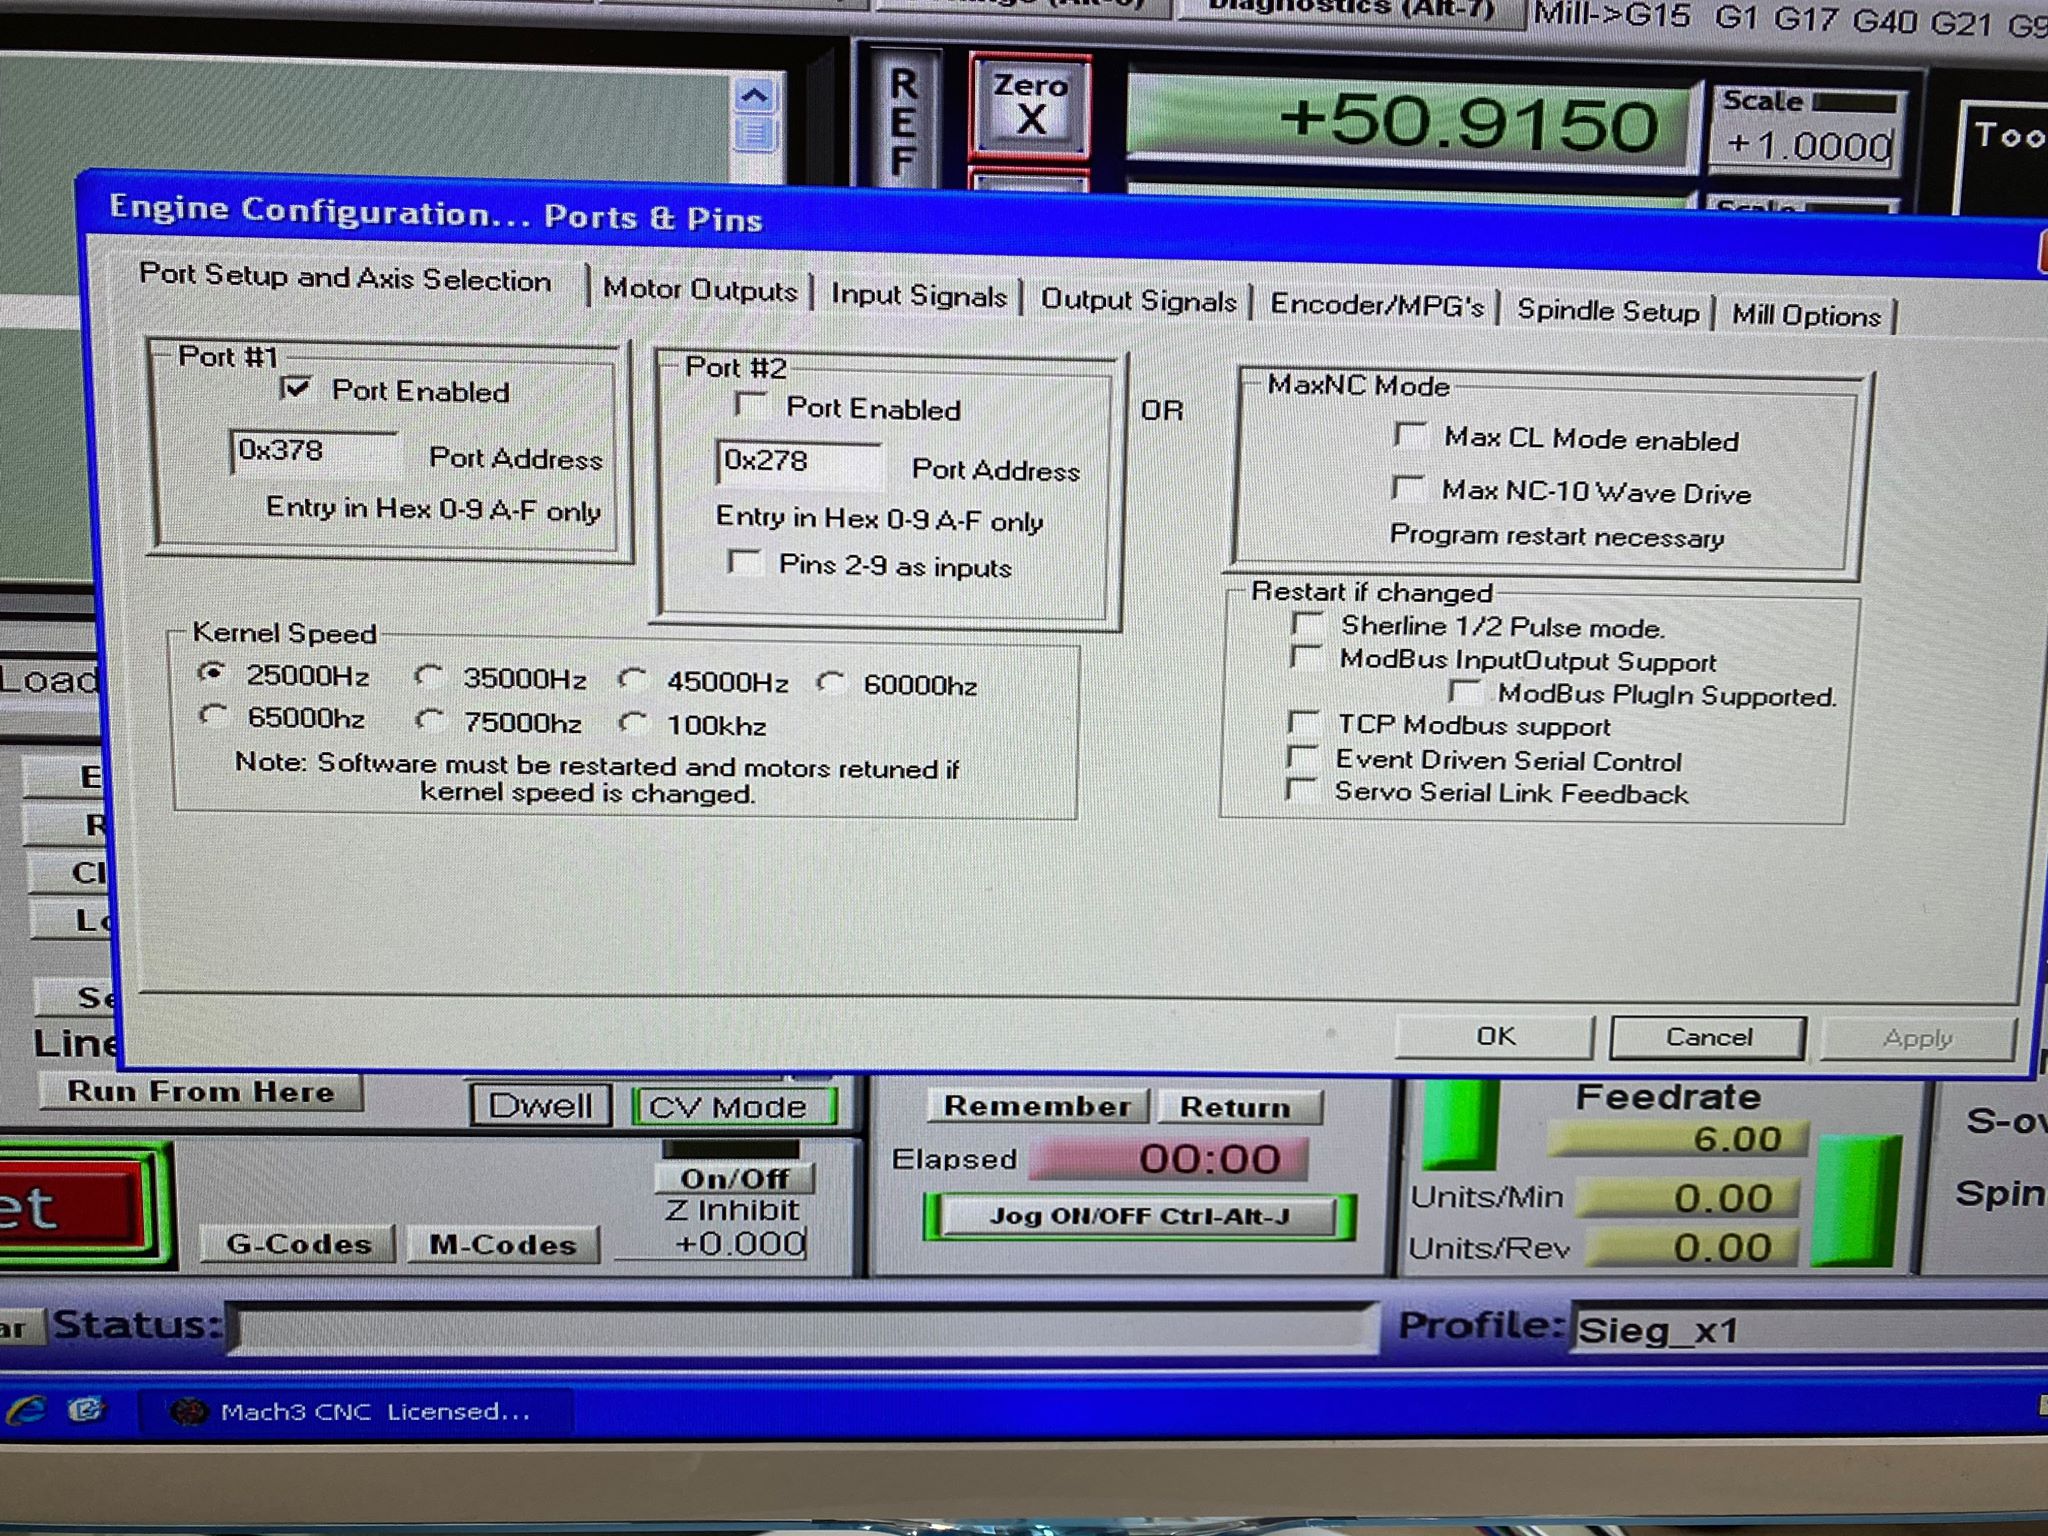This screenshot has height=1536, width=2048.
Task: Enable Port #2 Port Enabled checkbox
Action: tap(749, 405)
